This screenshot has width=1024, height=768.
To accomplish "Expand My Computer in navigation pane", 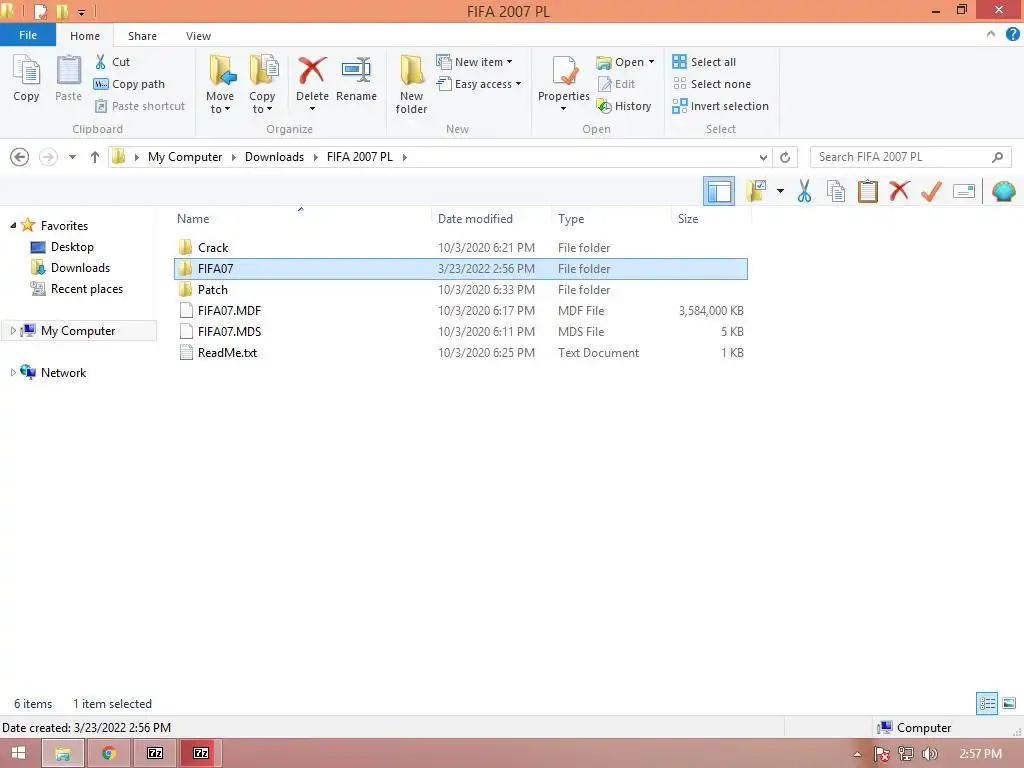I will [x=12, y=331].
